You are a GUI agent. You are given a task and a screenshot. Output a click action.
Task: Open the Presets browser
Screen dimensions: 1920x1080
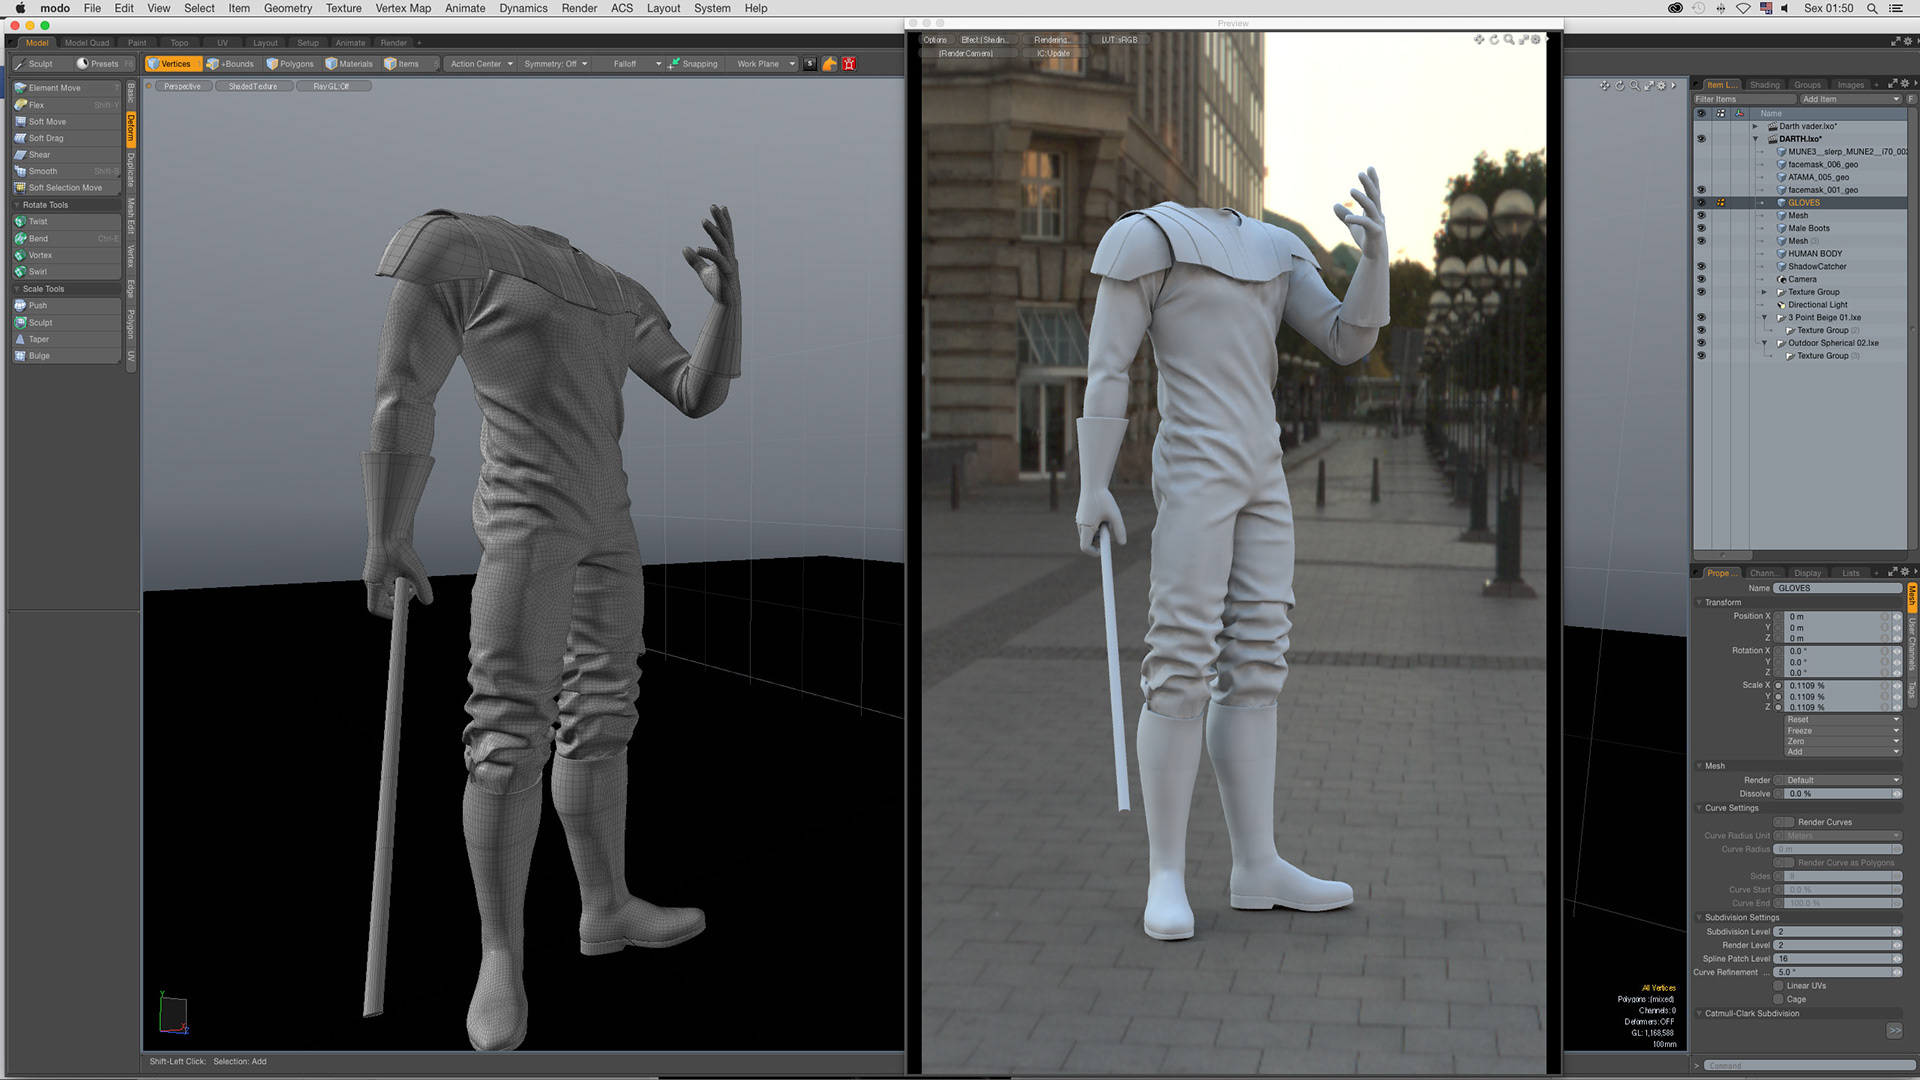(x=104, y=64)
